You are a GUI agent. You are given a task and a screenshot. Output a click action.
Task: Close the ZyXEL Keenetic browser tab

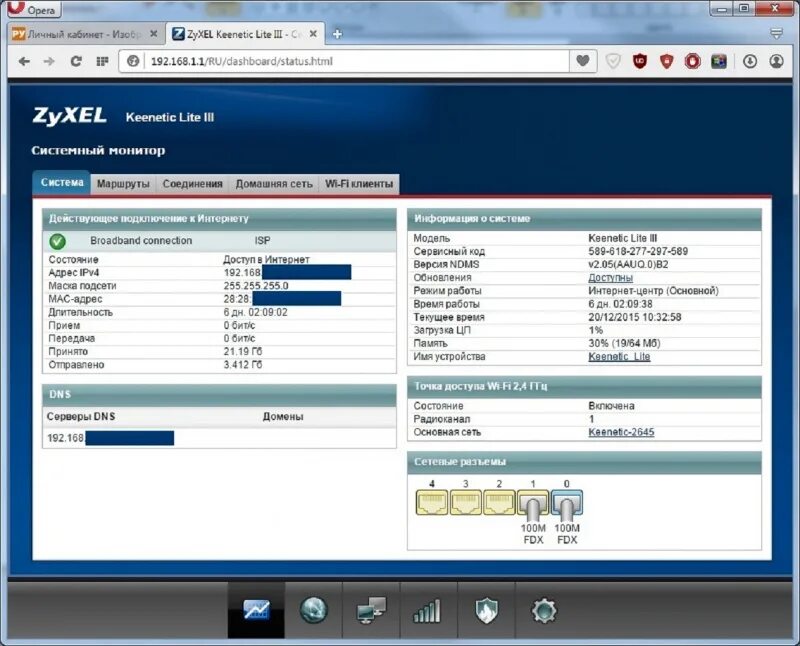[313, 34]
